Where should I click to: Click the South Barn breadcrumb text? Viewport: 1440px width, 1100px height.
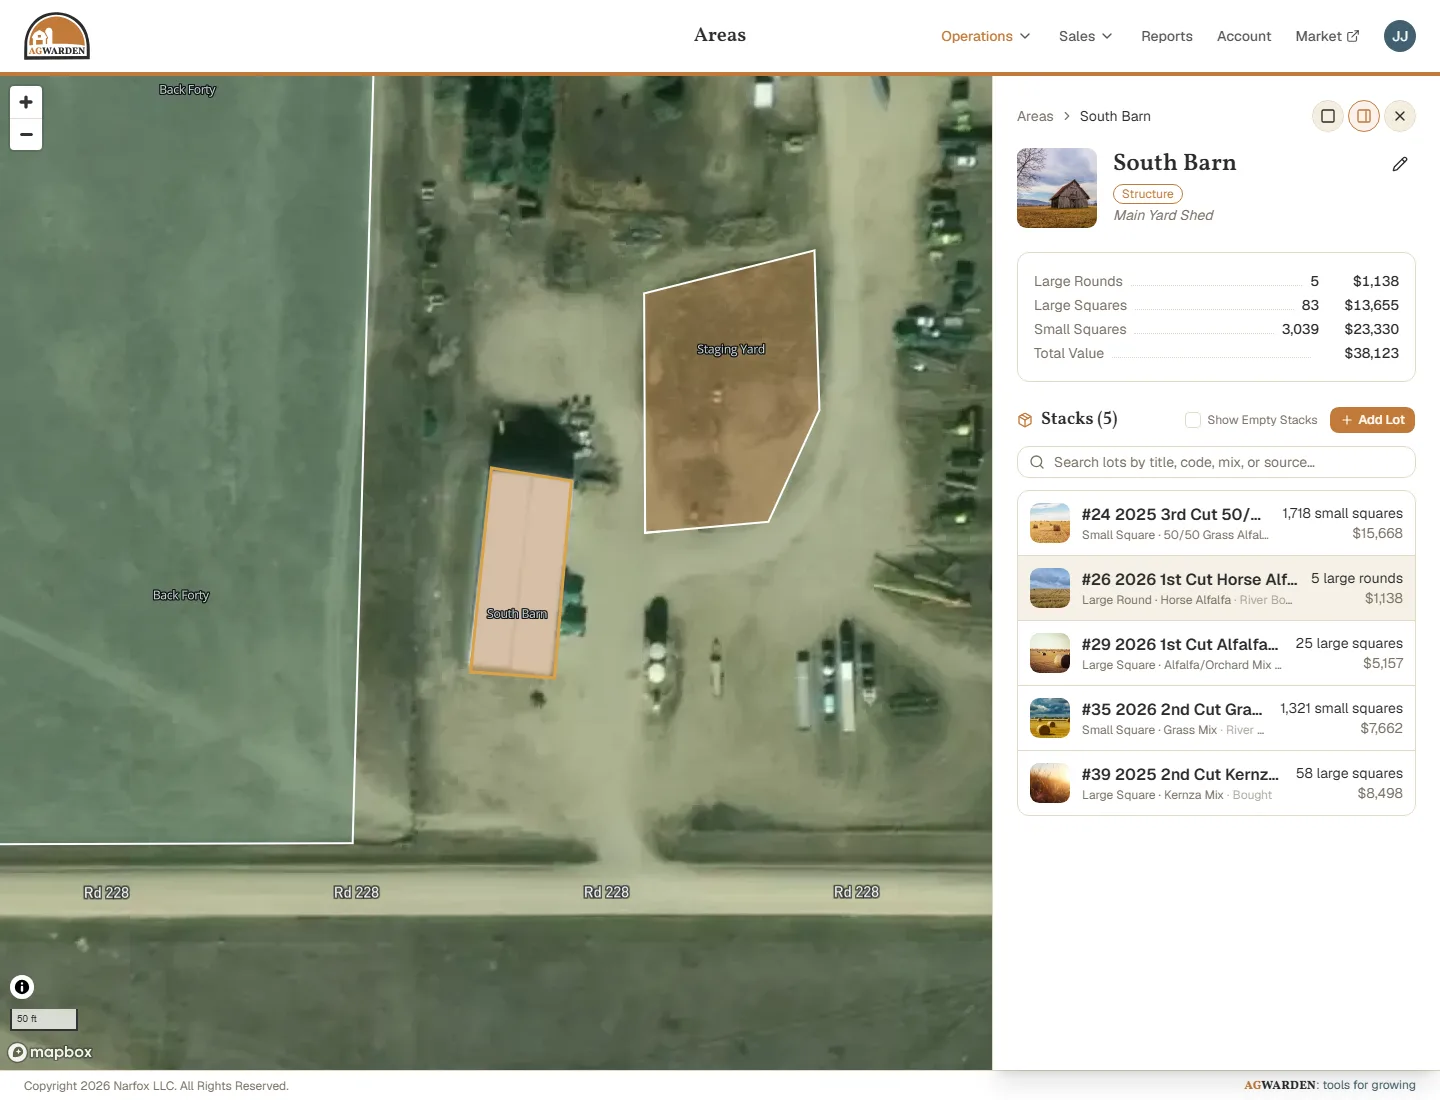(1115, 116)
